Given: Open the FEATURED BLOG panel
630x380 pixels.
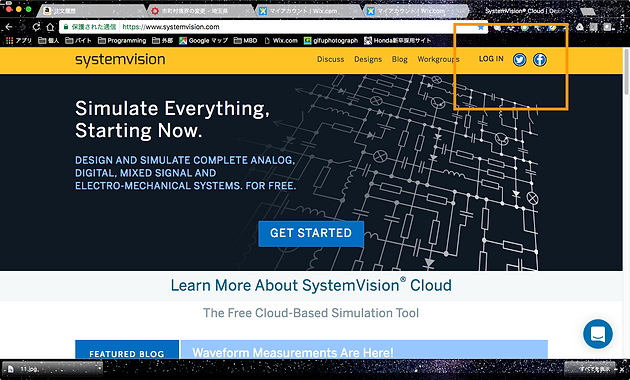Looking at the screenshot, I should pos(127,349).
